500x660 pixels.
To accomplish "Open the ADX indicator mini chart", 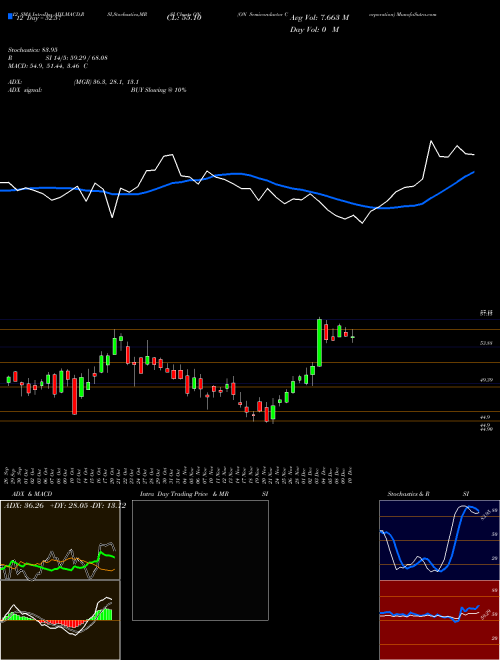I will 60,540.
